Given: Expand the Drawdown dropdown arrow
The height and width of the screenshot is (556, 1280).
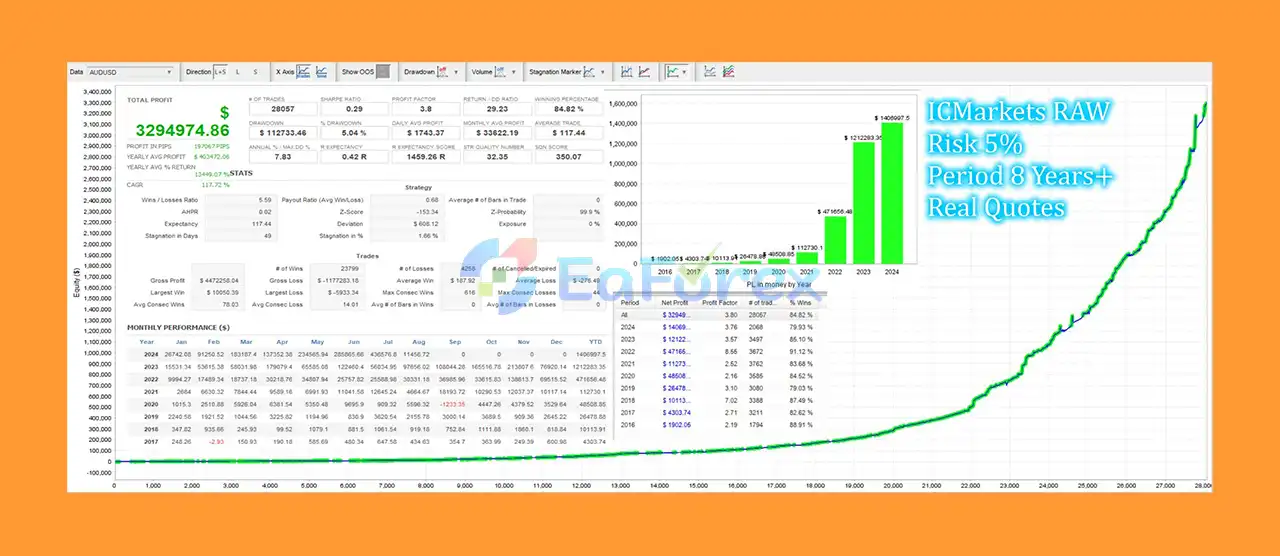Looking at the screenshot, I should pos(456,72).
